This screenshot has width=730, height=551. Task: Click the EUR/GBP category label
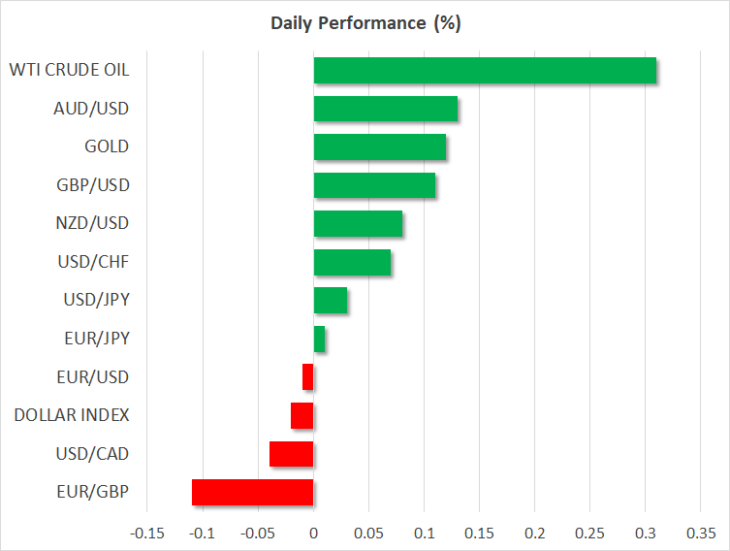pos(93,492)
